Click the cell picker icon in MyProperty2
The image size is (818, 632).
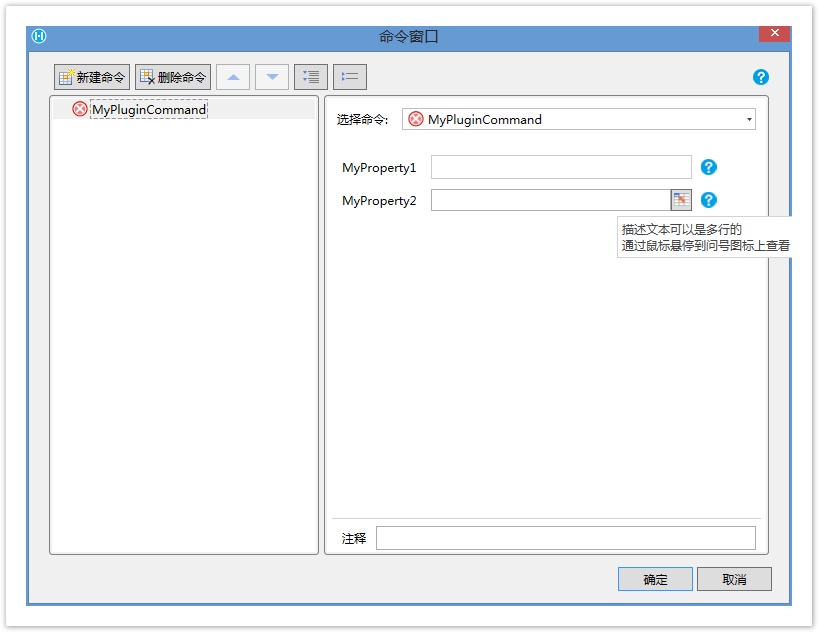point(681,200)
